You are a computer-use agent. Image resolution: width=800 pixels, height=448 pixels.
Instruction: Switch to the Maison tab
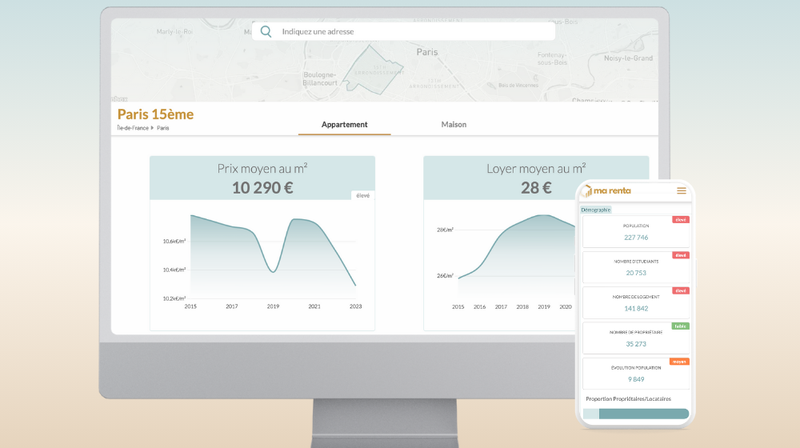(453, 125)
